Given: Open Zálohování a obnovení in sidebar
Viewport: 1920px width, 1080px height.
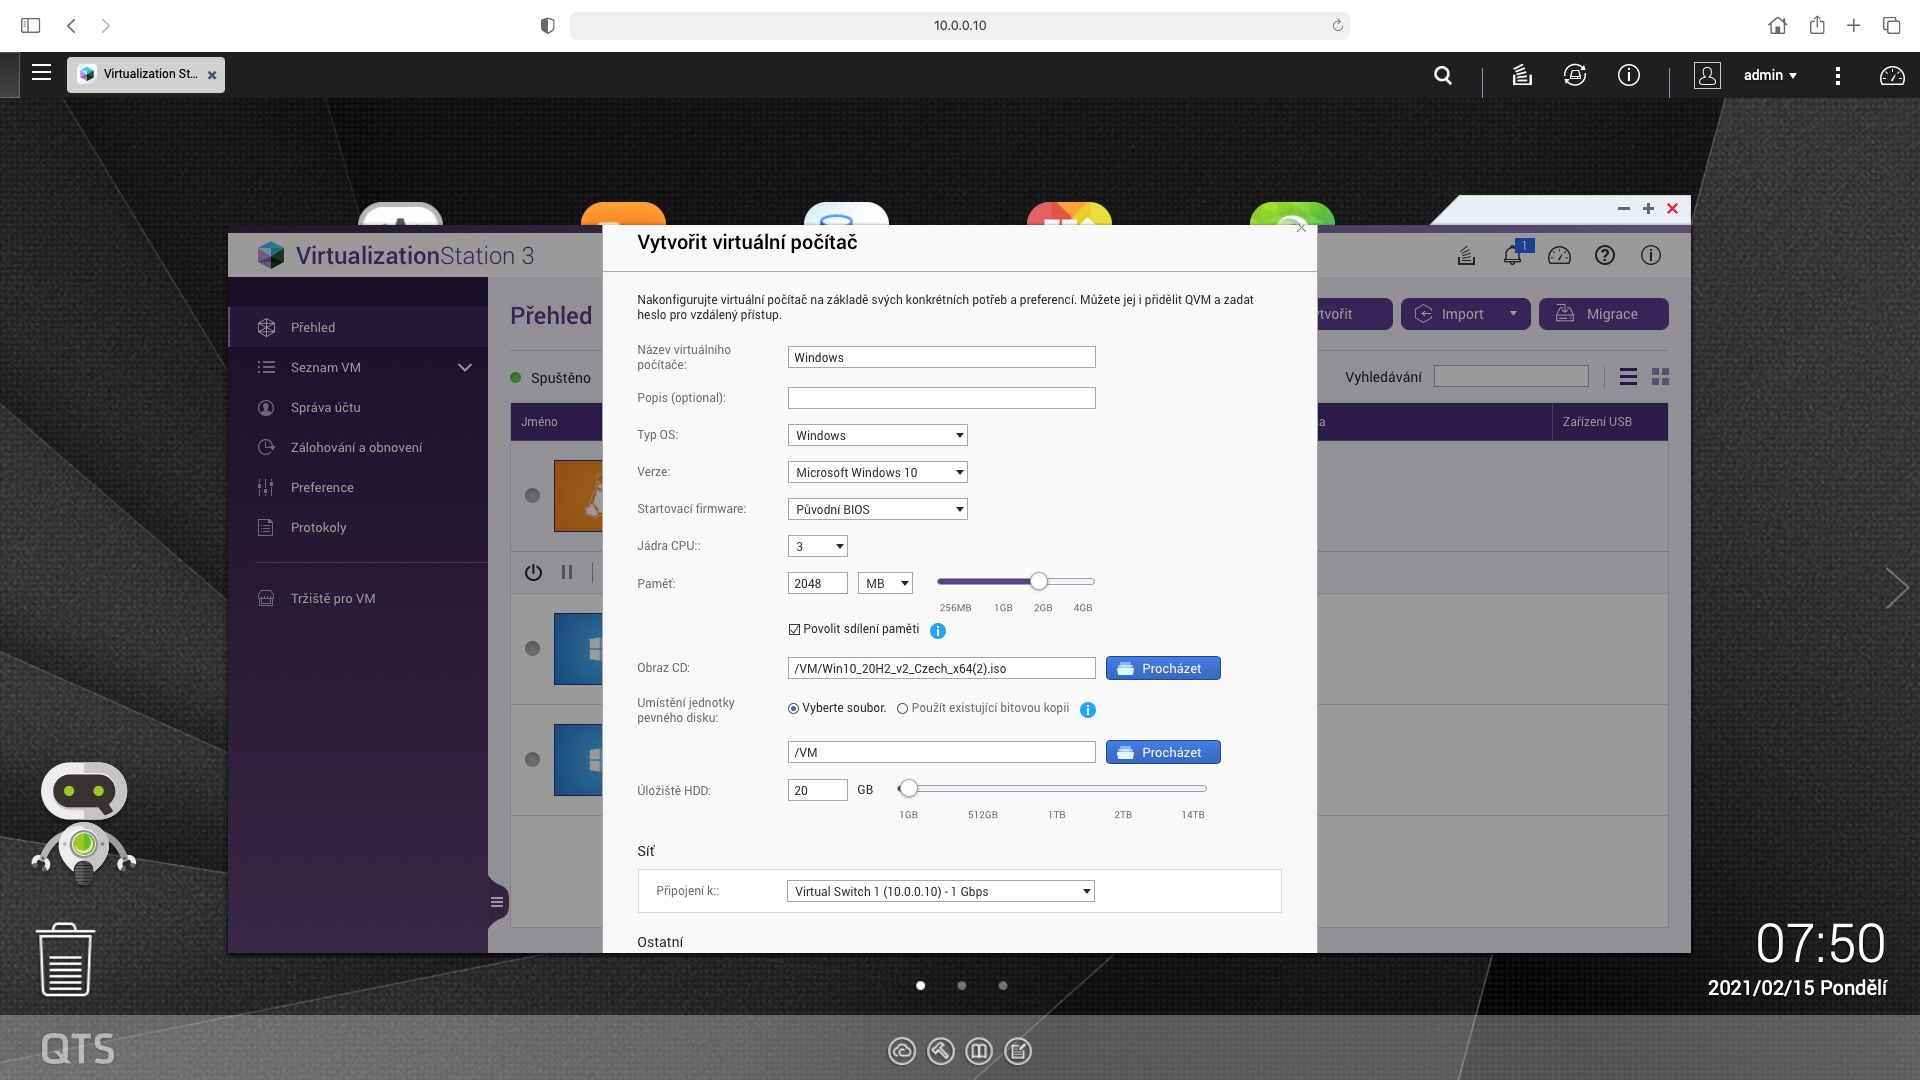Looking at the screenshot, I should pos(356,448).
